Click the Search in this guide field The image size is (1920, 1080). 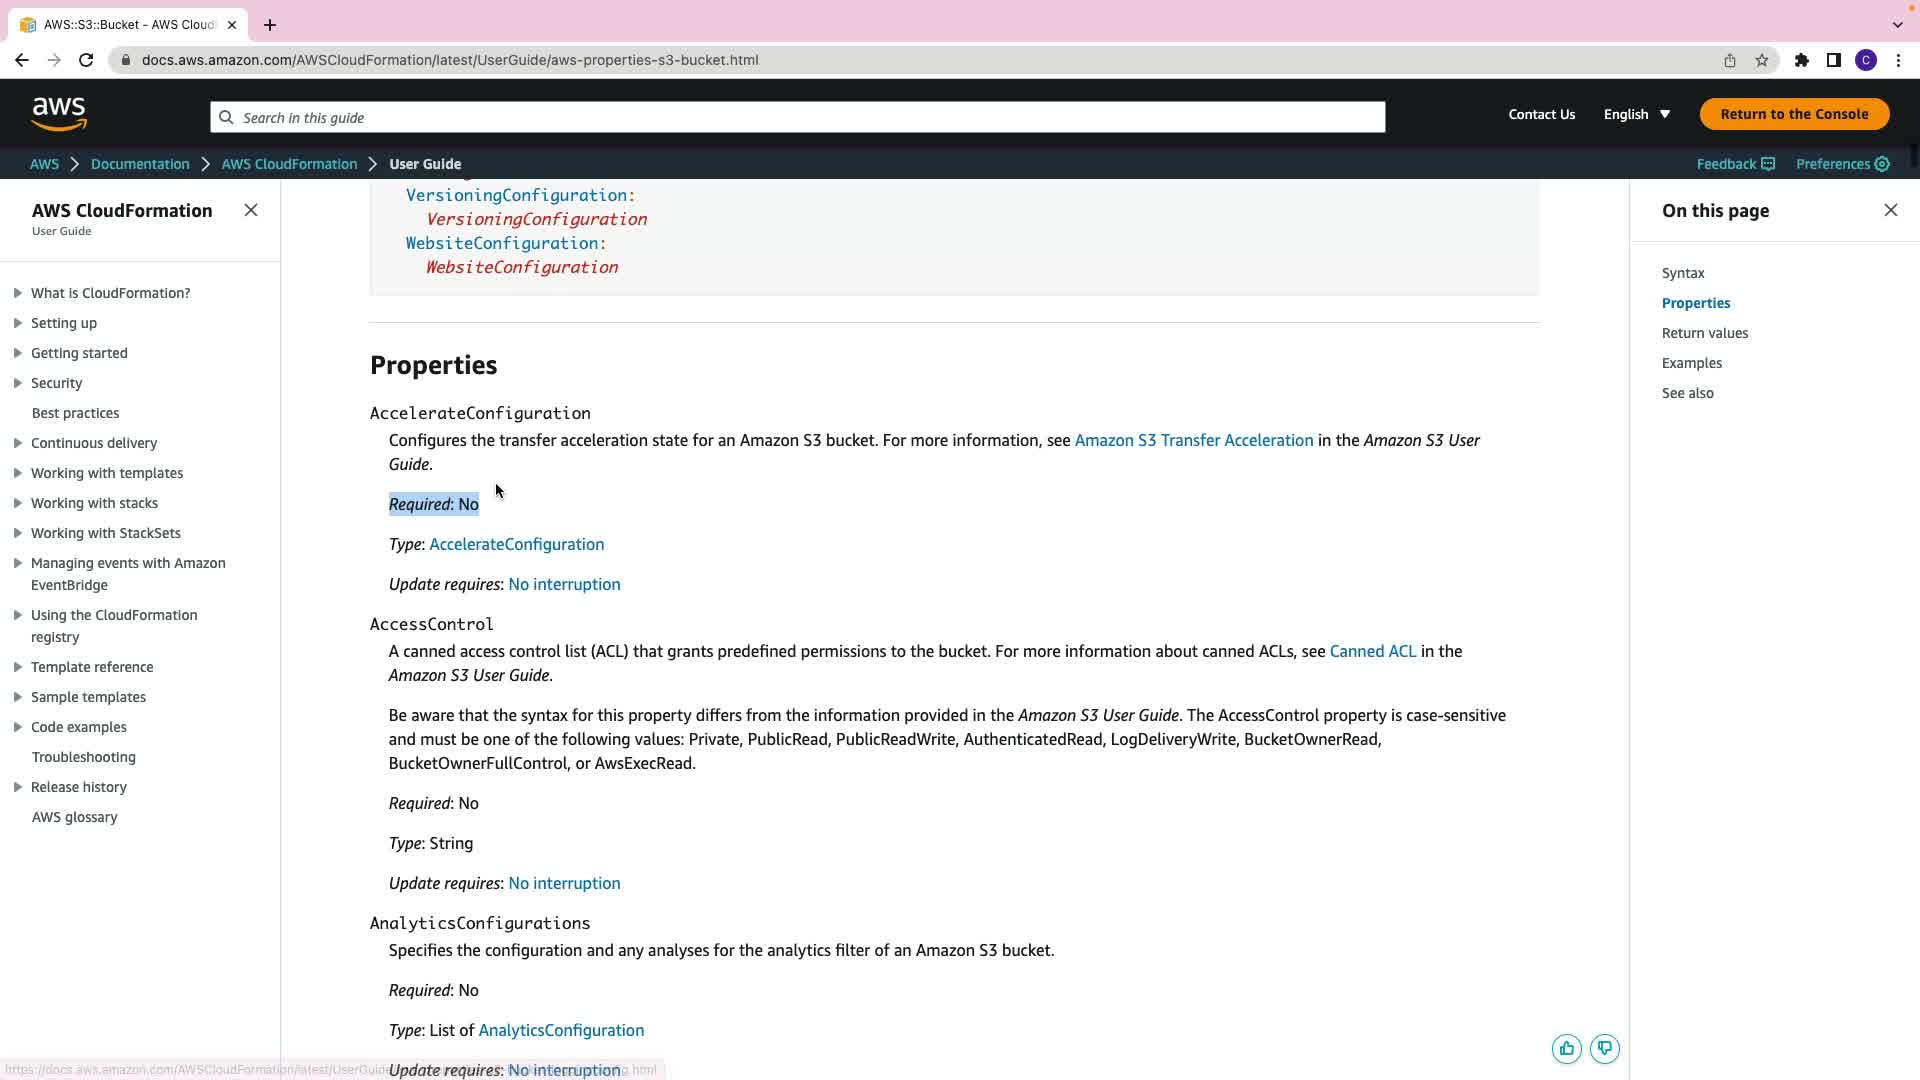click(x=797, y=117)
